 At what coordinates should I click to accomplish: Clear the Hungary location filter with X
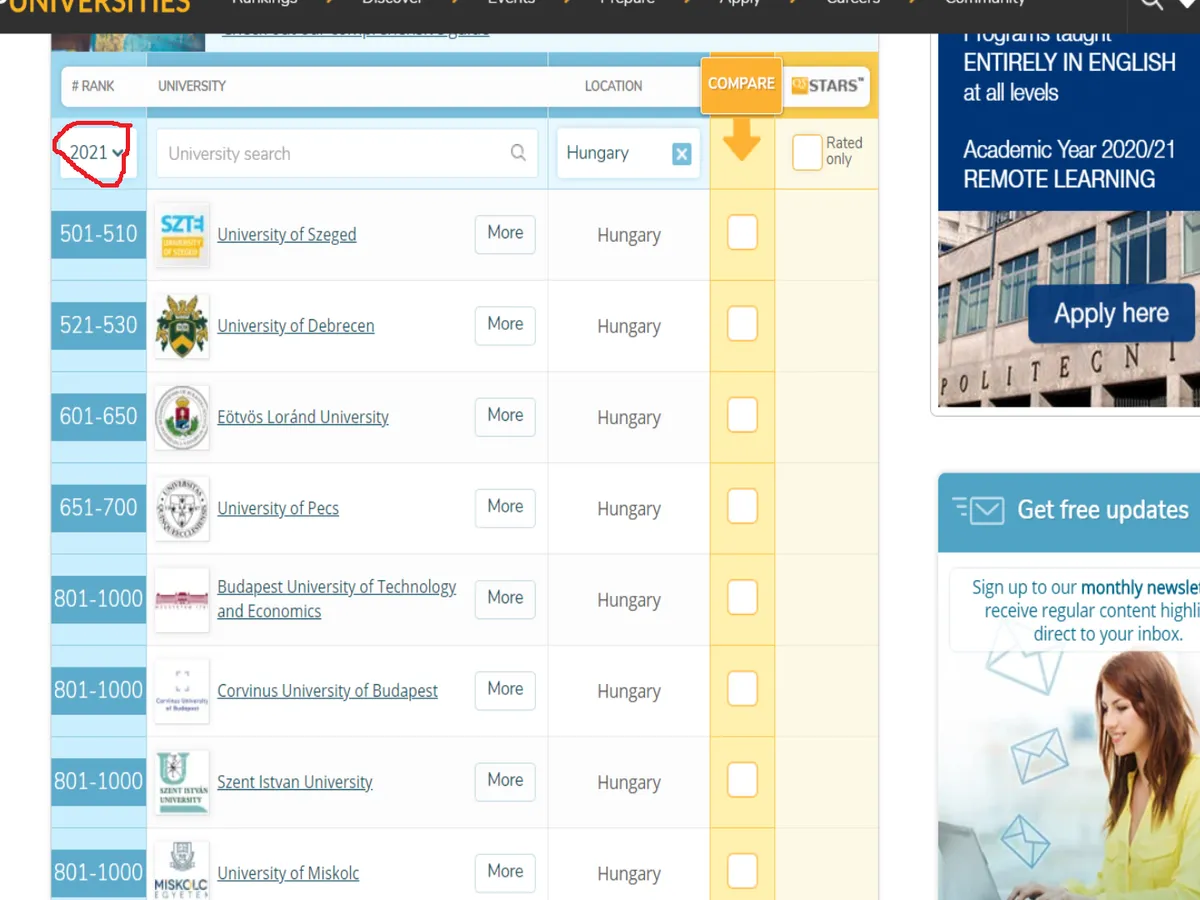[681, 154]
